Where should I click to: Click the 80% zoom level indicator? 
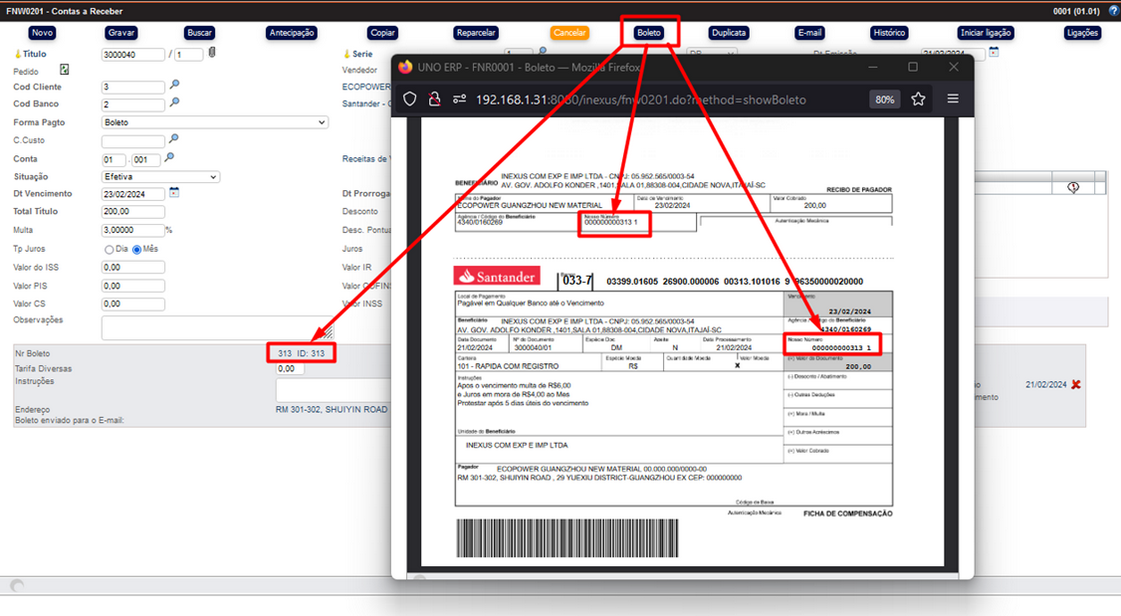pos(884,100)
